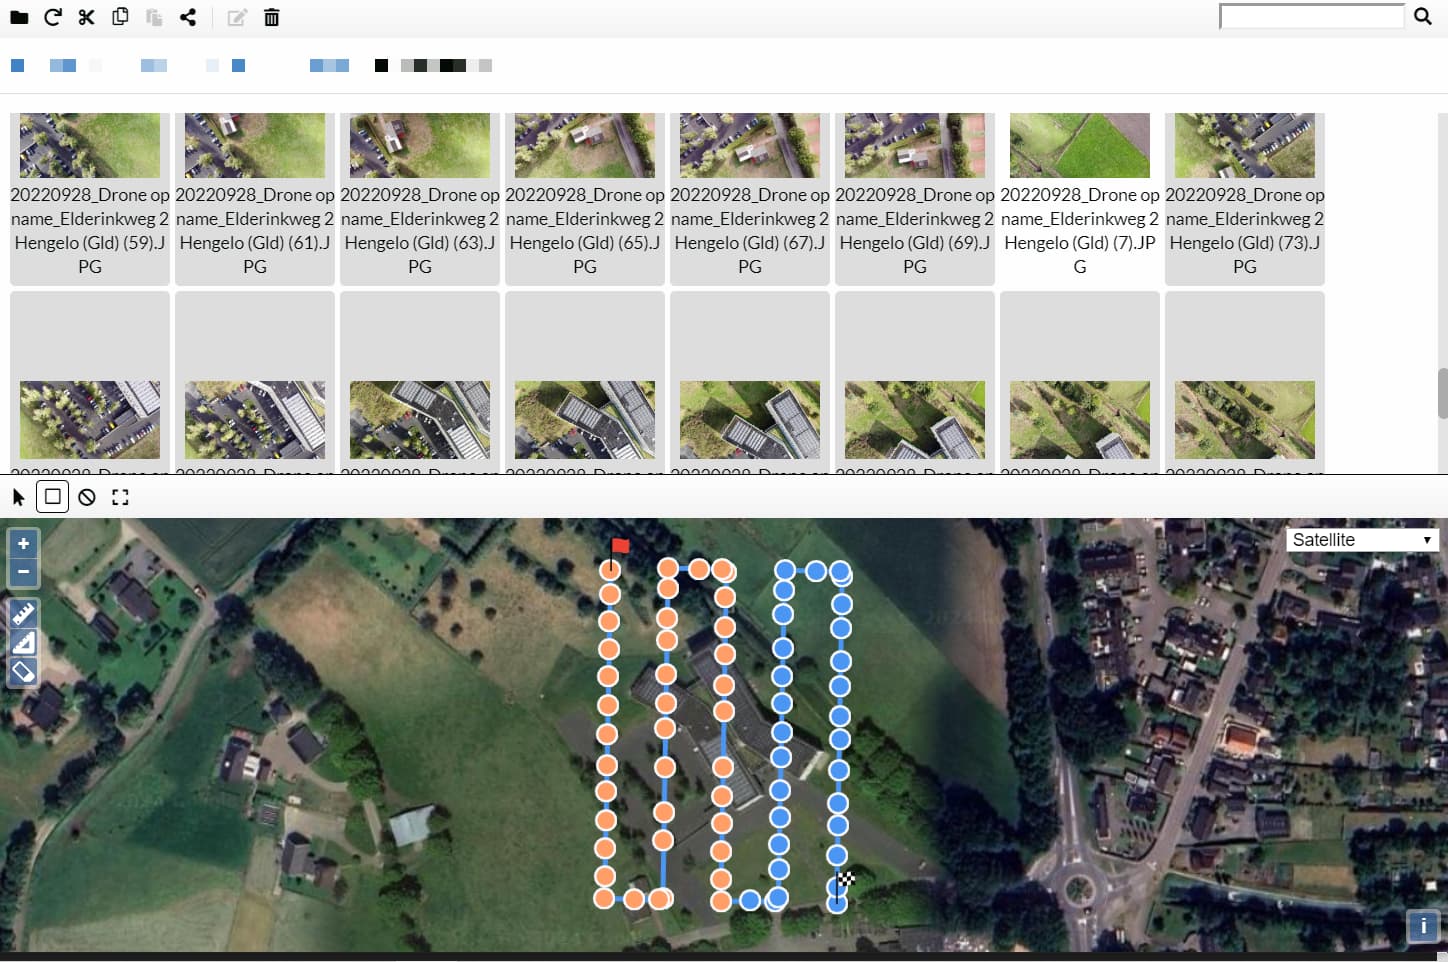Enable the rectangle selection mode

(52, 496)
